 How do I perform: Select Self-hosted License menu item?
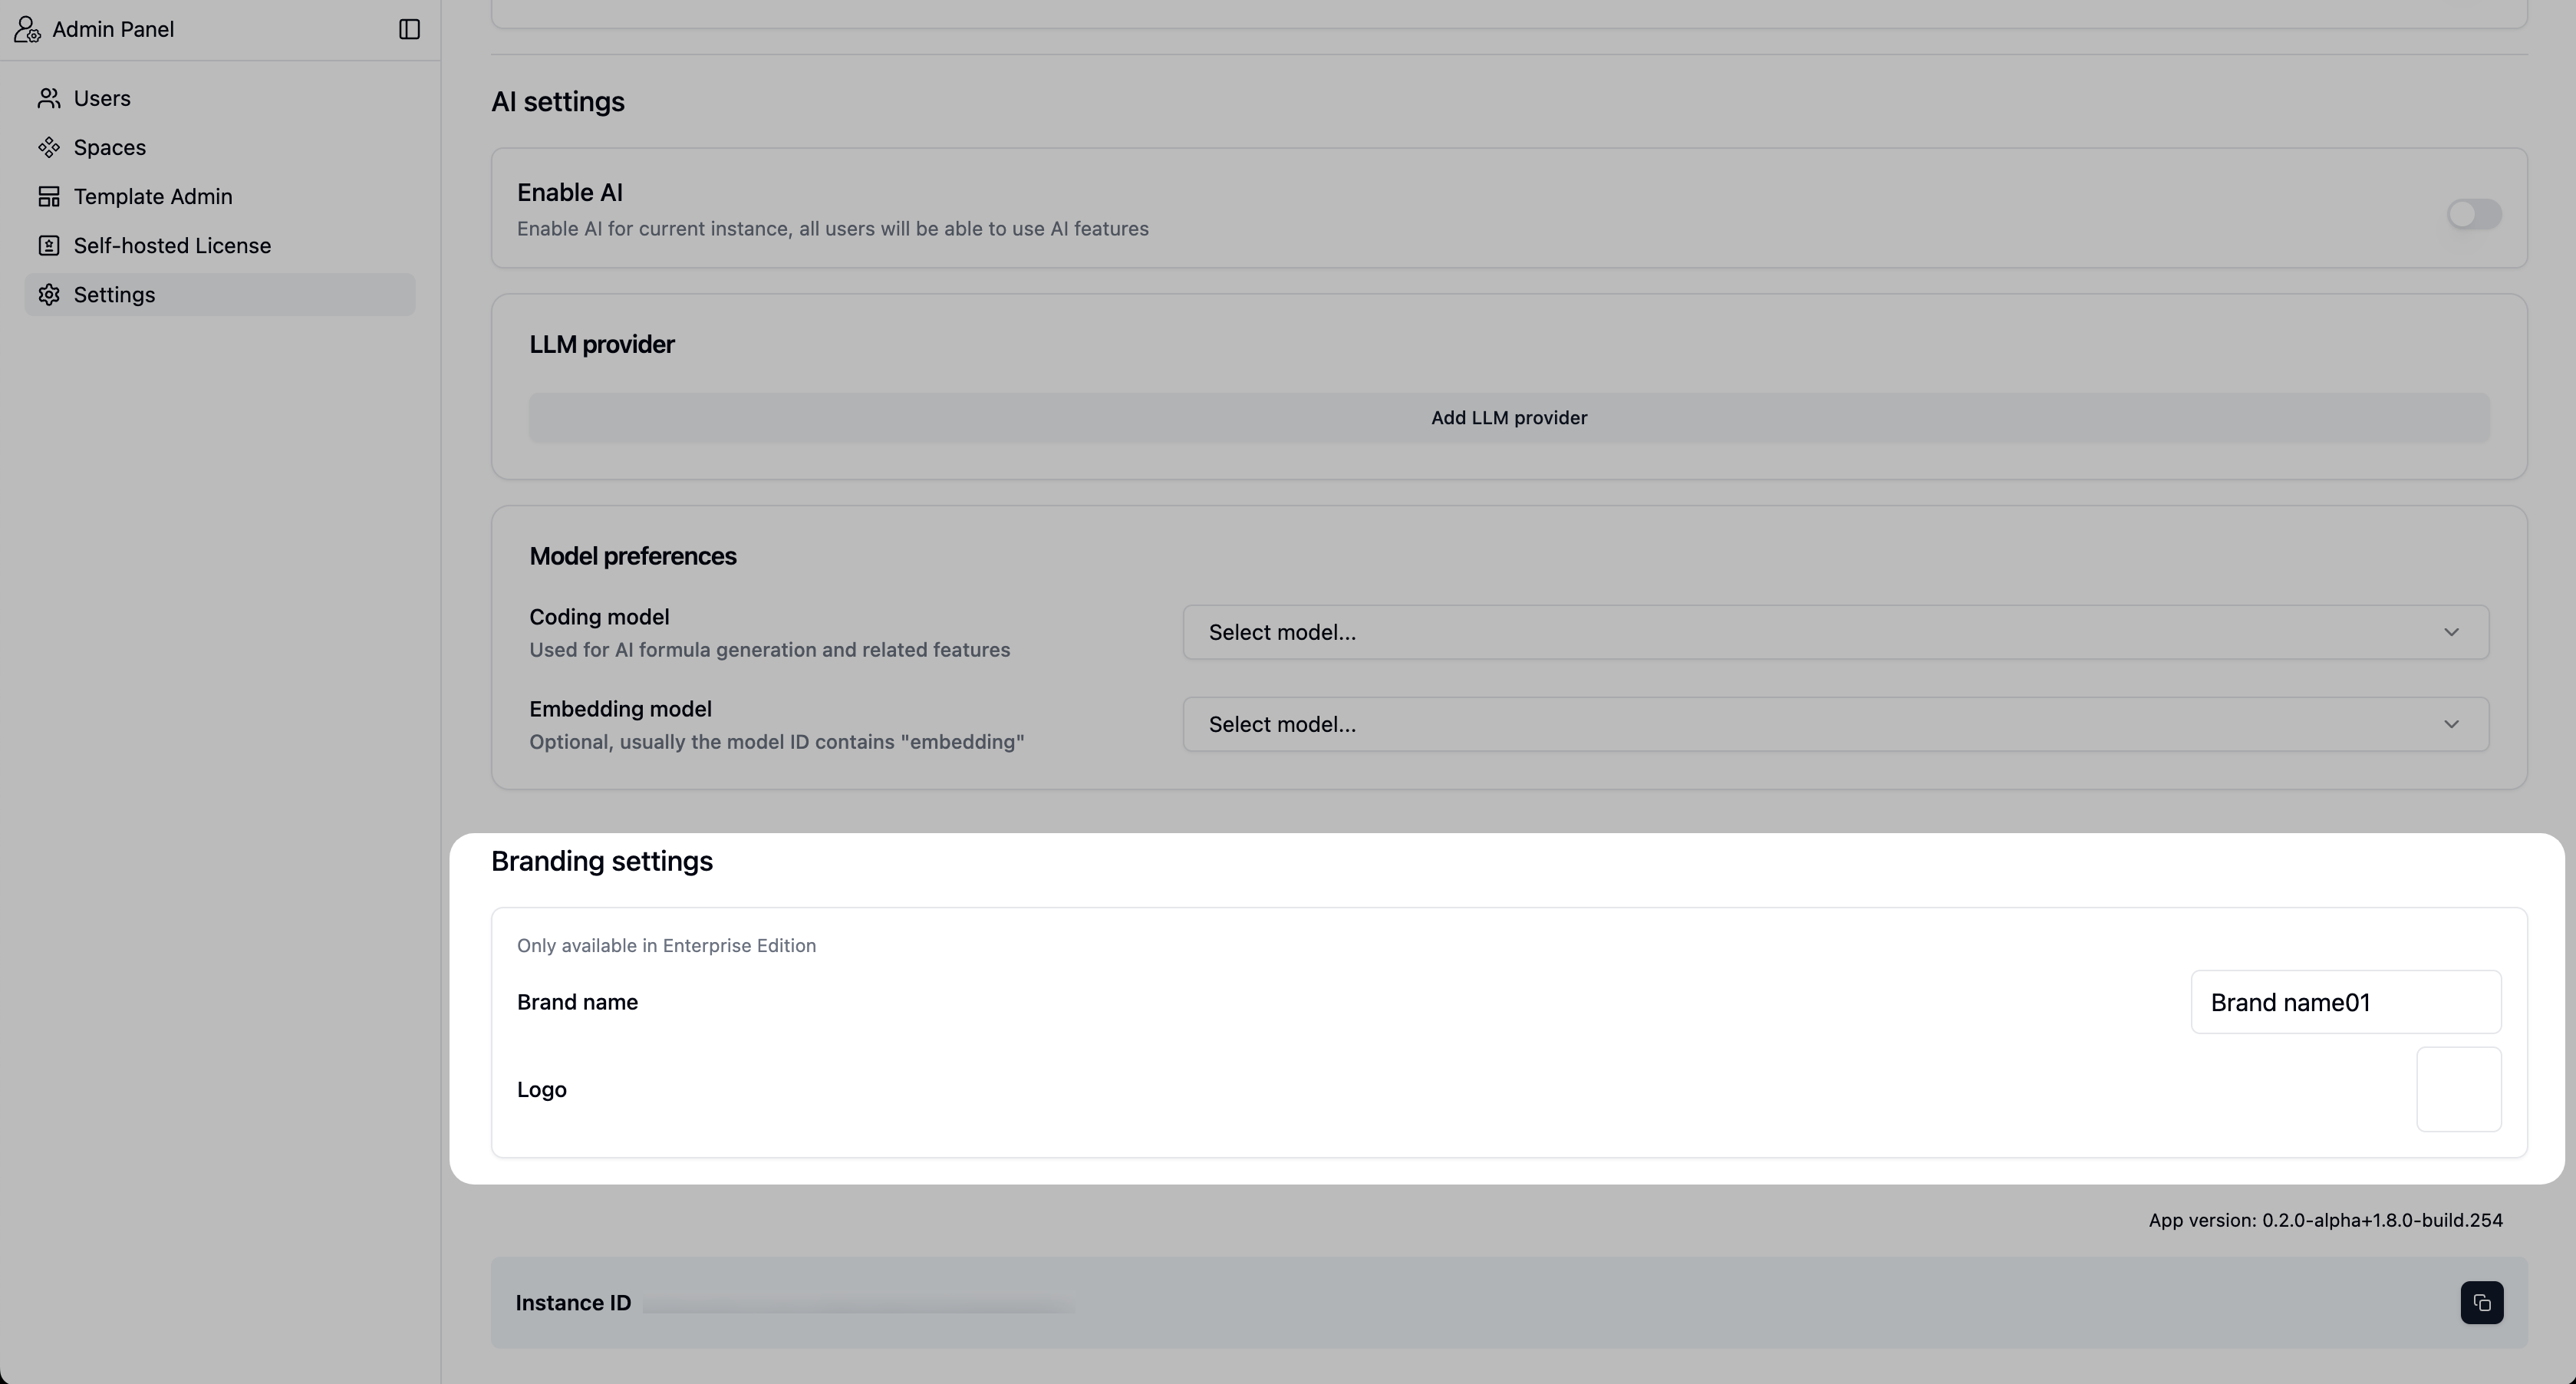(x=172, y=245)
